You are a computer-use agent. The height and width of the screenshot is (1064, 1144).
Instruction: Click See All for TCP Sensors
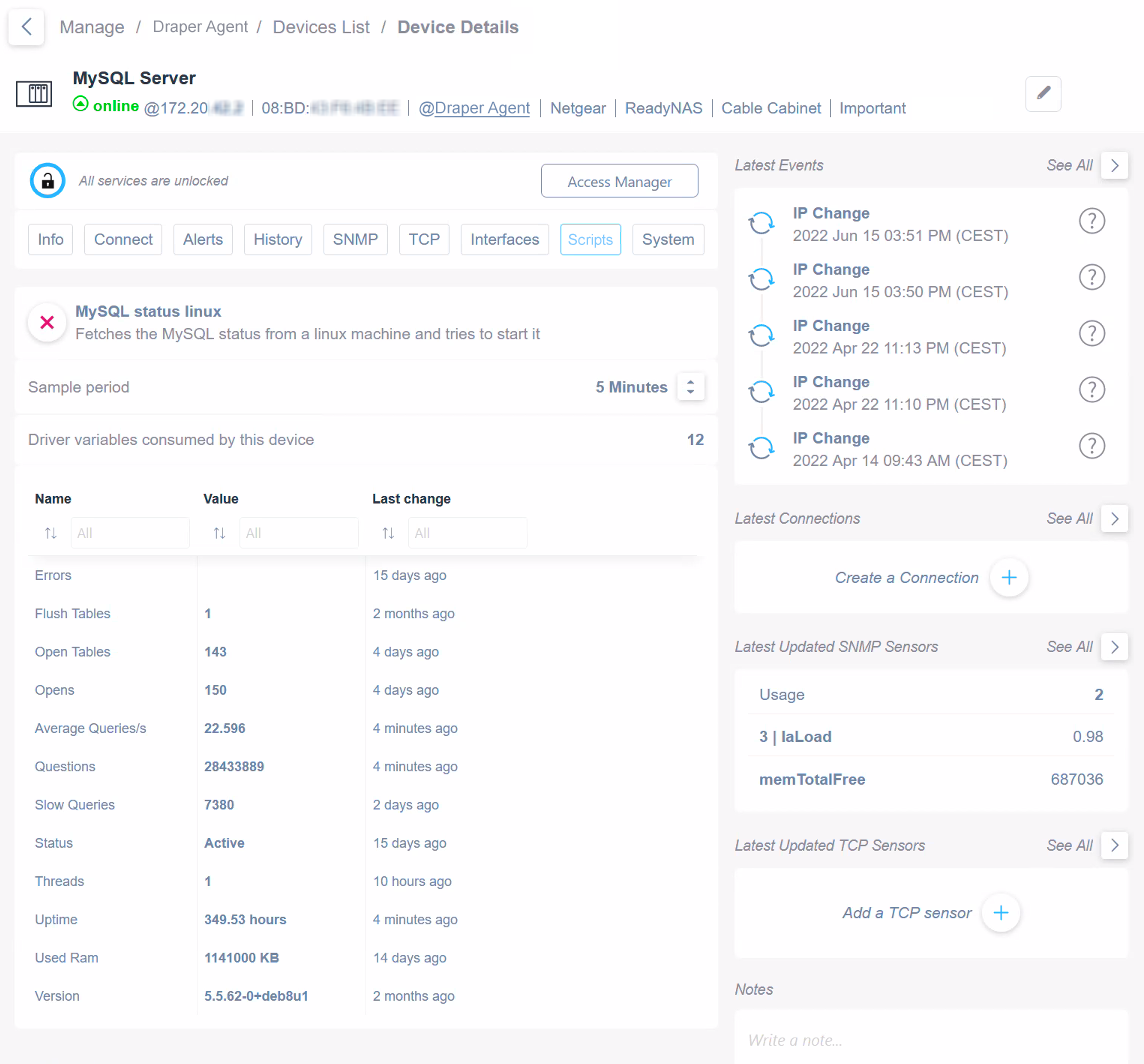1070,846
